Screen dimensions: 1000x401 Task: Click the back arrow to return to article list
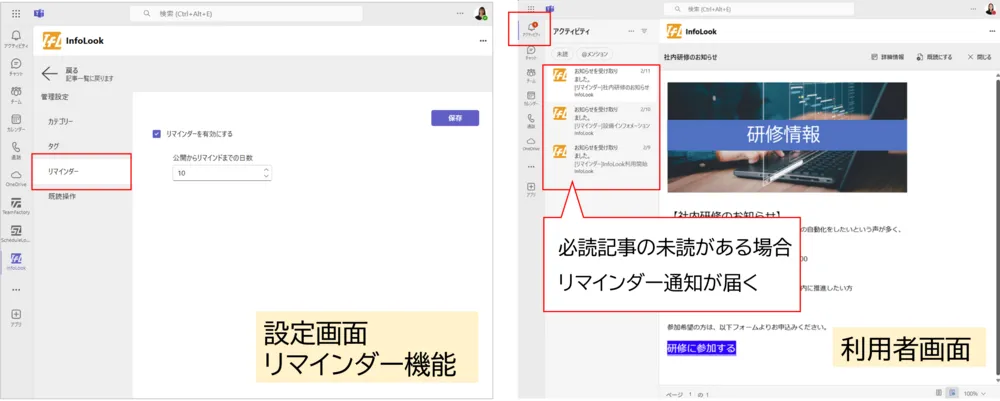tap(49, 73)
